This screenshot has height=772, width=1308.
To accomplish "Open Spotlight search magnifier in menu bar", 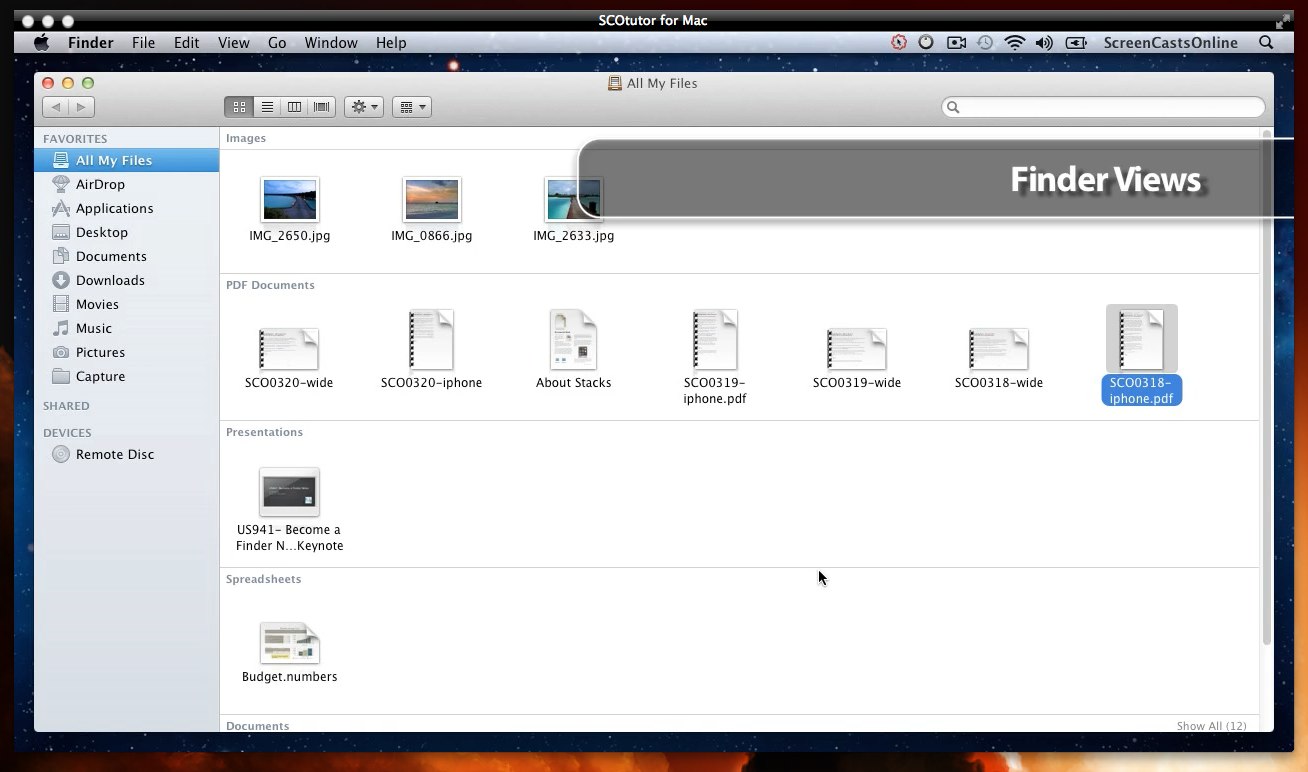I will pyautogui.click(x=1266, y=43).
